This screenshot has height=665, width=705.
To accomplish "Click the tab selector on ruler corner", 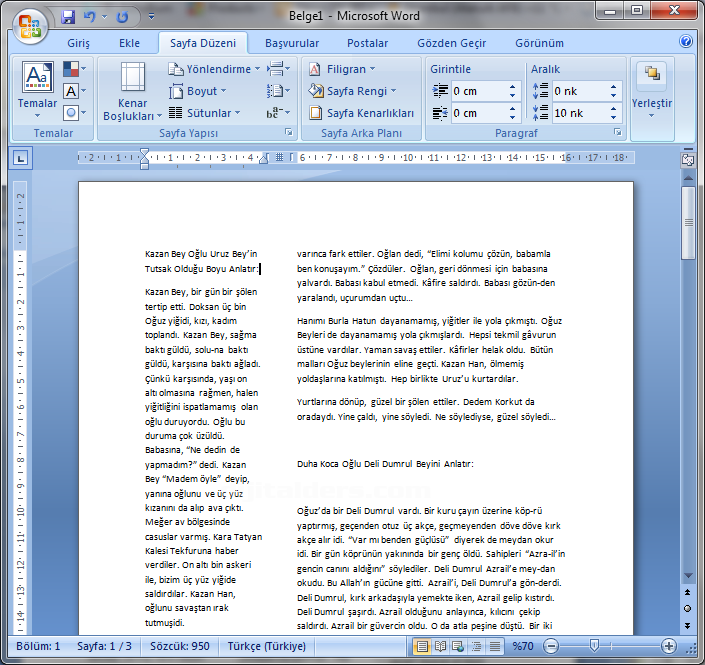I will pyautogui.click(x=21, y=158).
